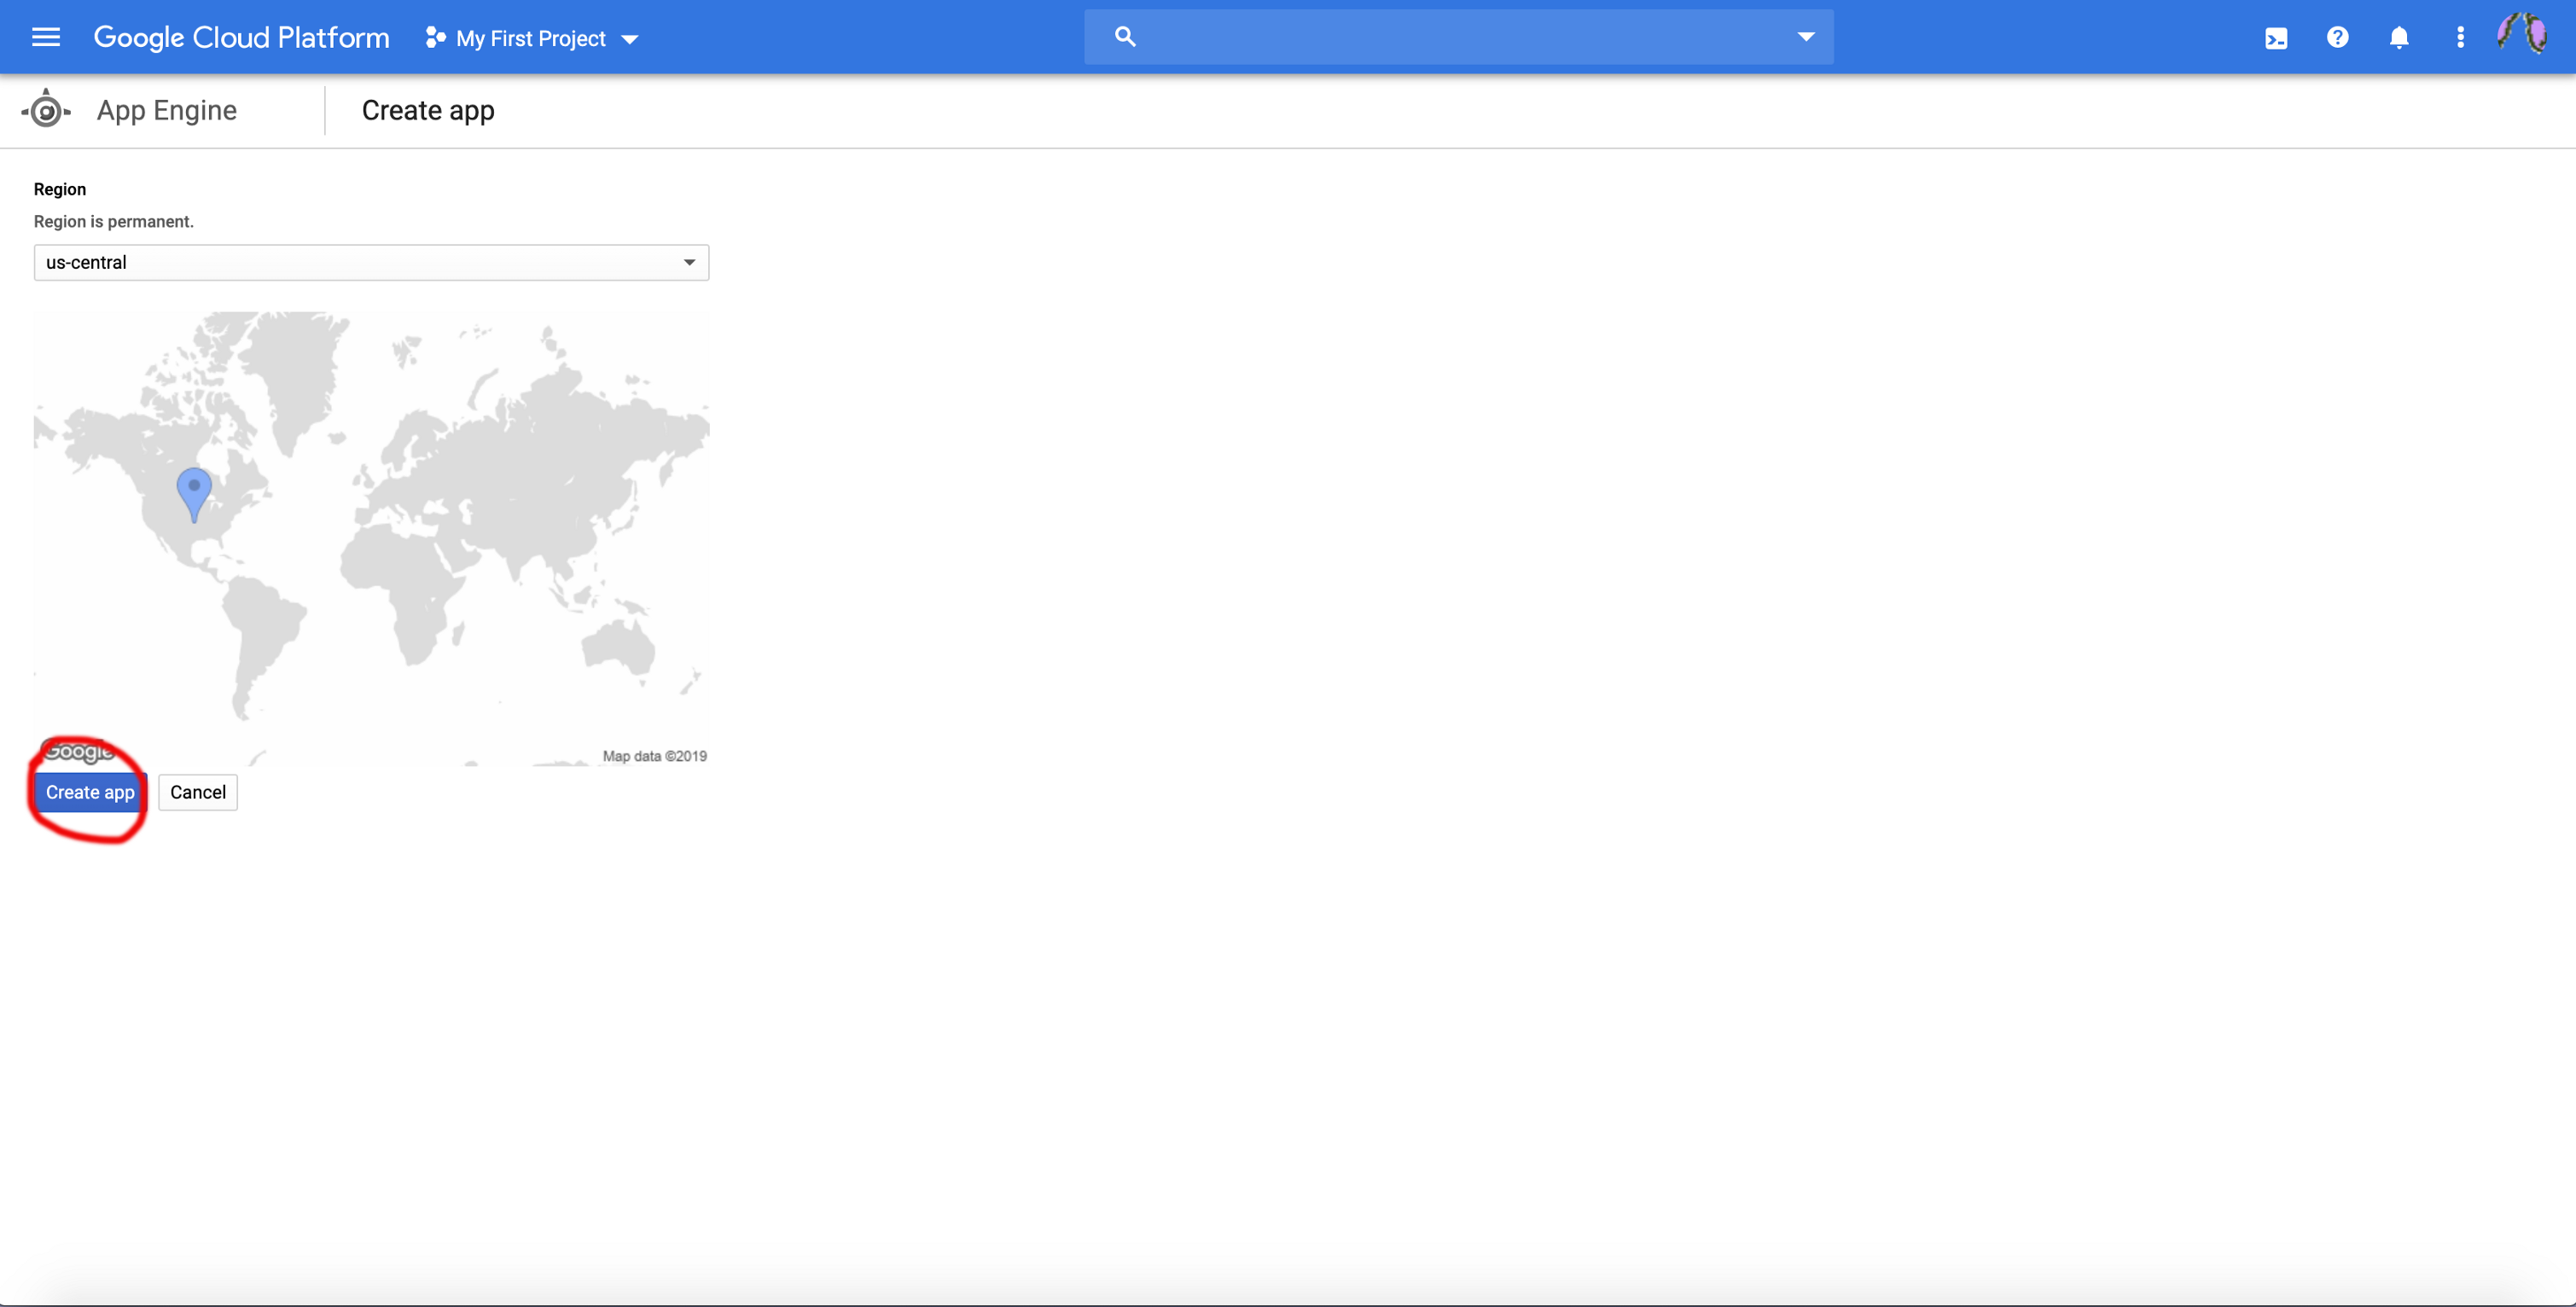Image resolution: width=2576 pixels, height=1307 pixels.
Task: Click the Google Cloud Platform title
Action: 241,38
